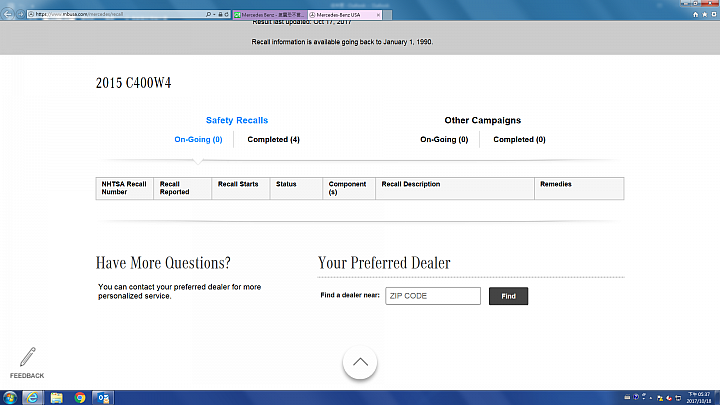Viewport: 720px width, 405px height.
Task: Show hidden system tray icons arrow
Action: click(651, 398)
